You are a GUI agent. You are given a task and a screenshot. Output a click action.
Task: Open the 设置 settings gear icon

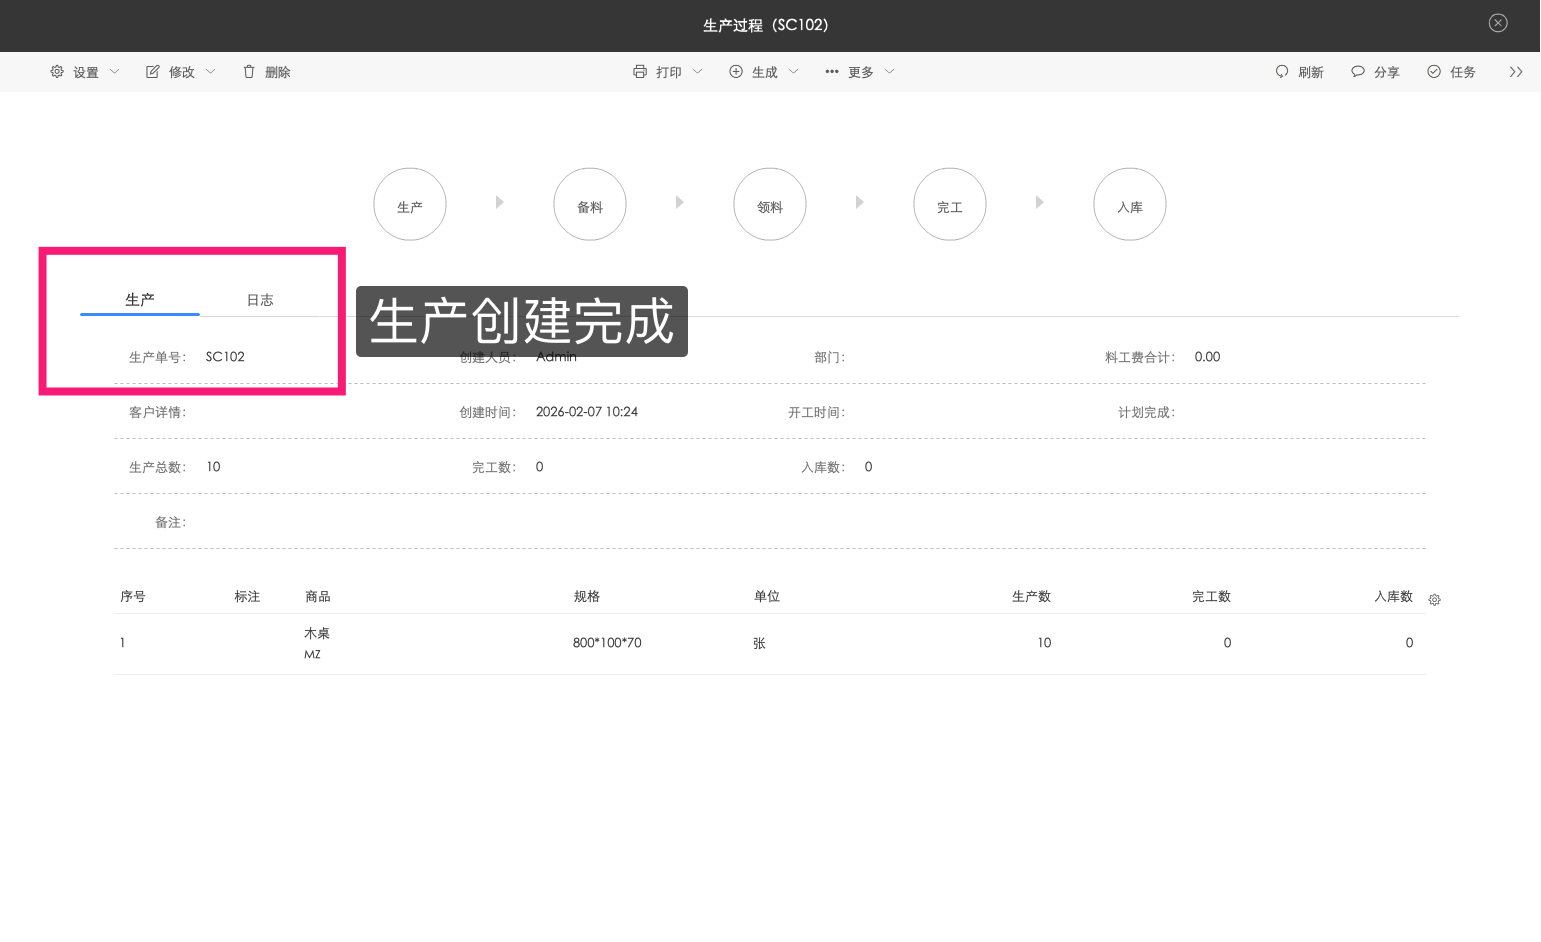click(57, 71)
